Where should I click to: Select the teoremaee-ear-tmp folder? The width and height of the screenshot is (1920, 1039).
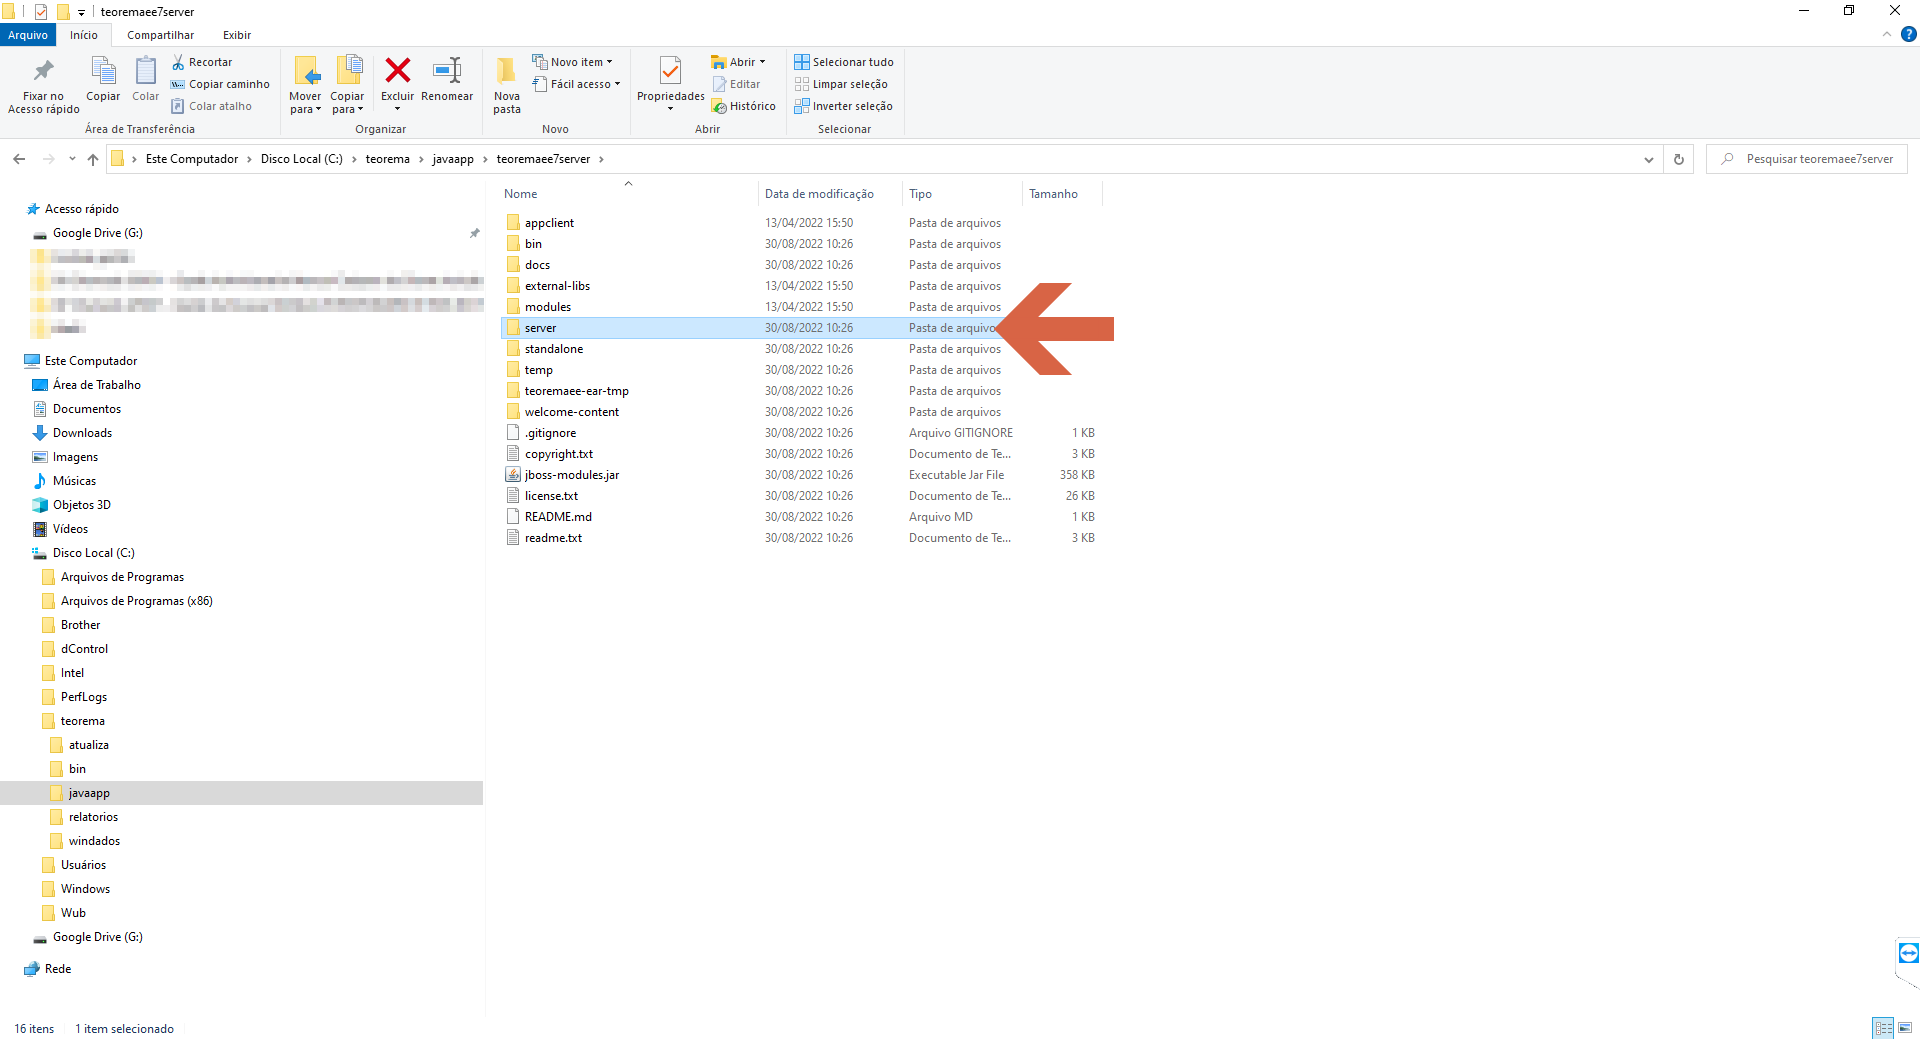tap(577, 391)
